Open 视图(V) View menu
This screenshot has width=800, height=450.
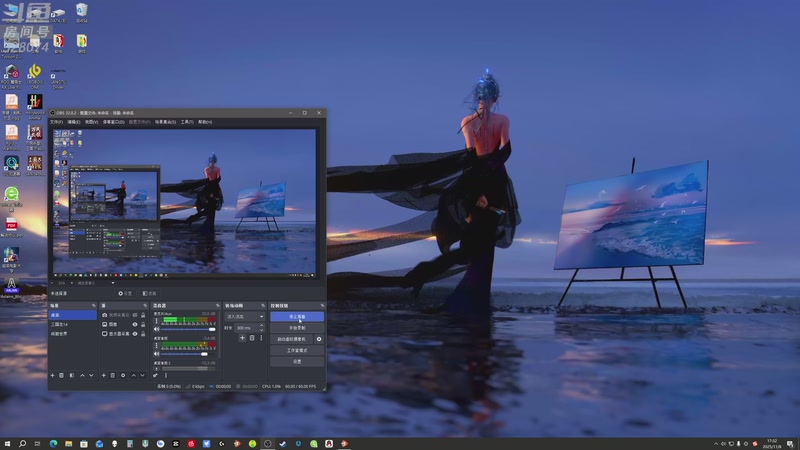point(91,122)
